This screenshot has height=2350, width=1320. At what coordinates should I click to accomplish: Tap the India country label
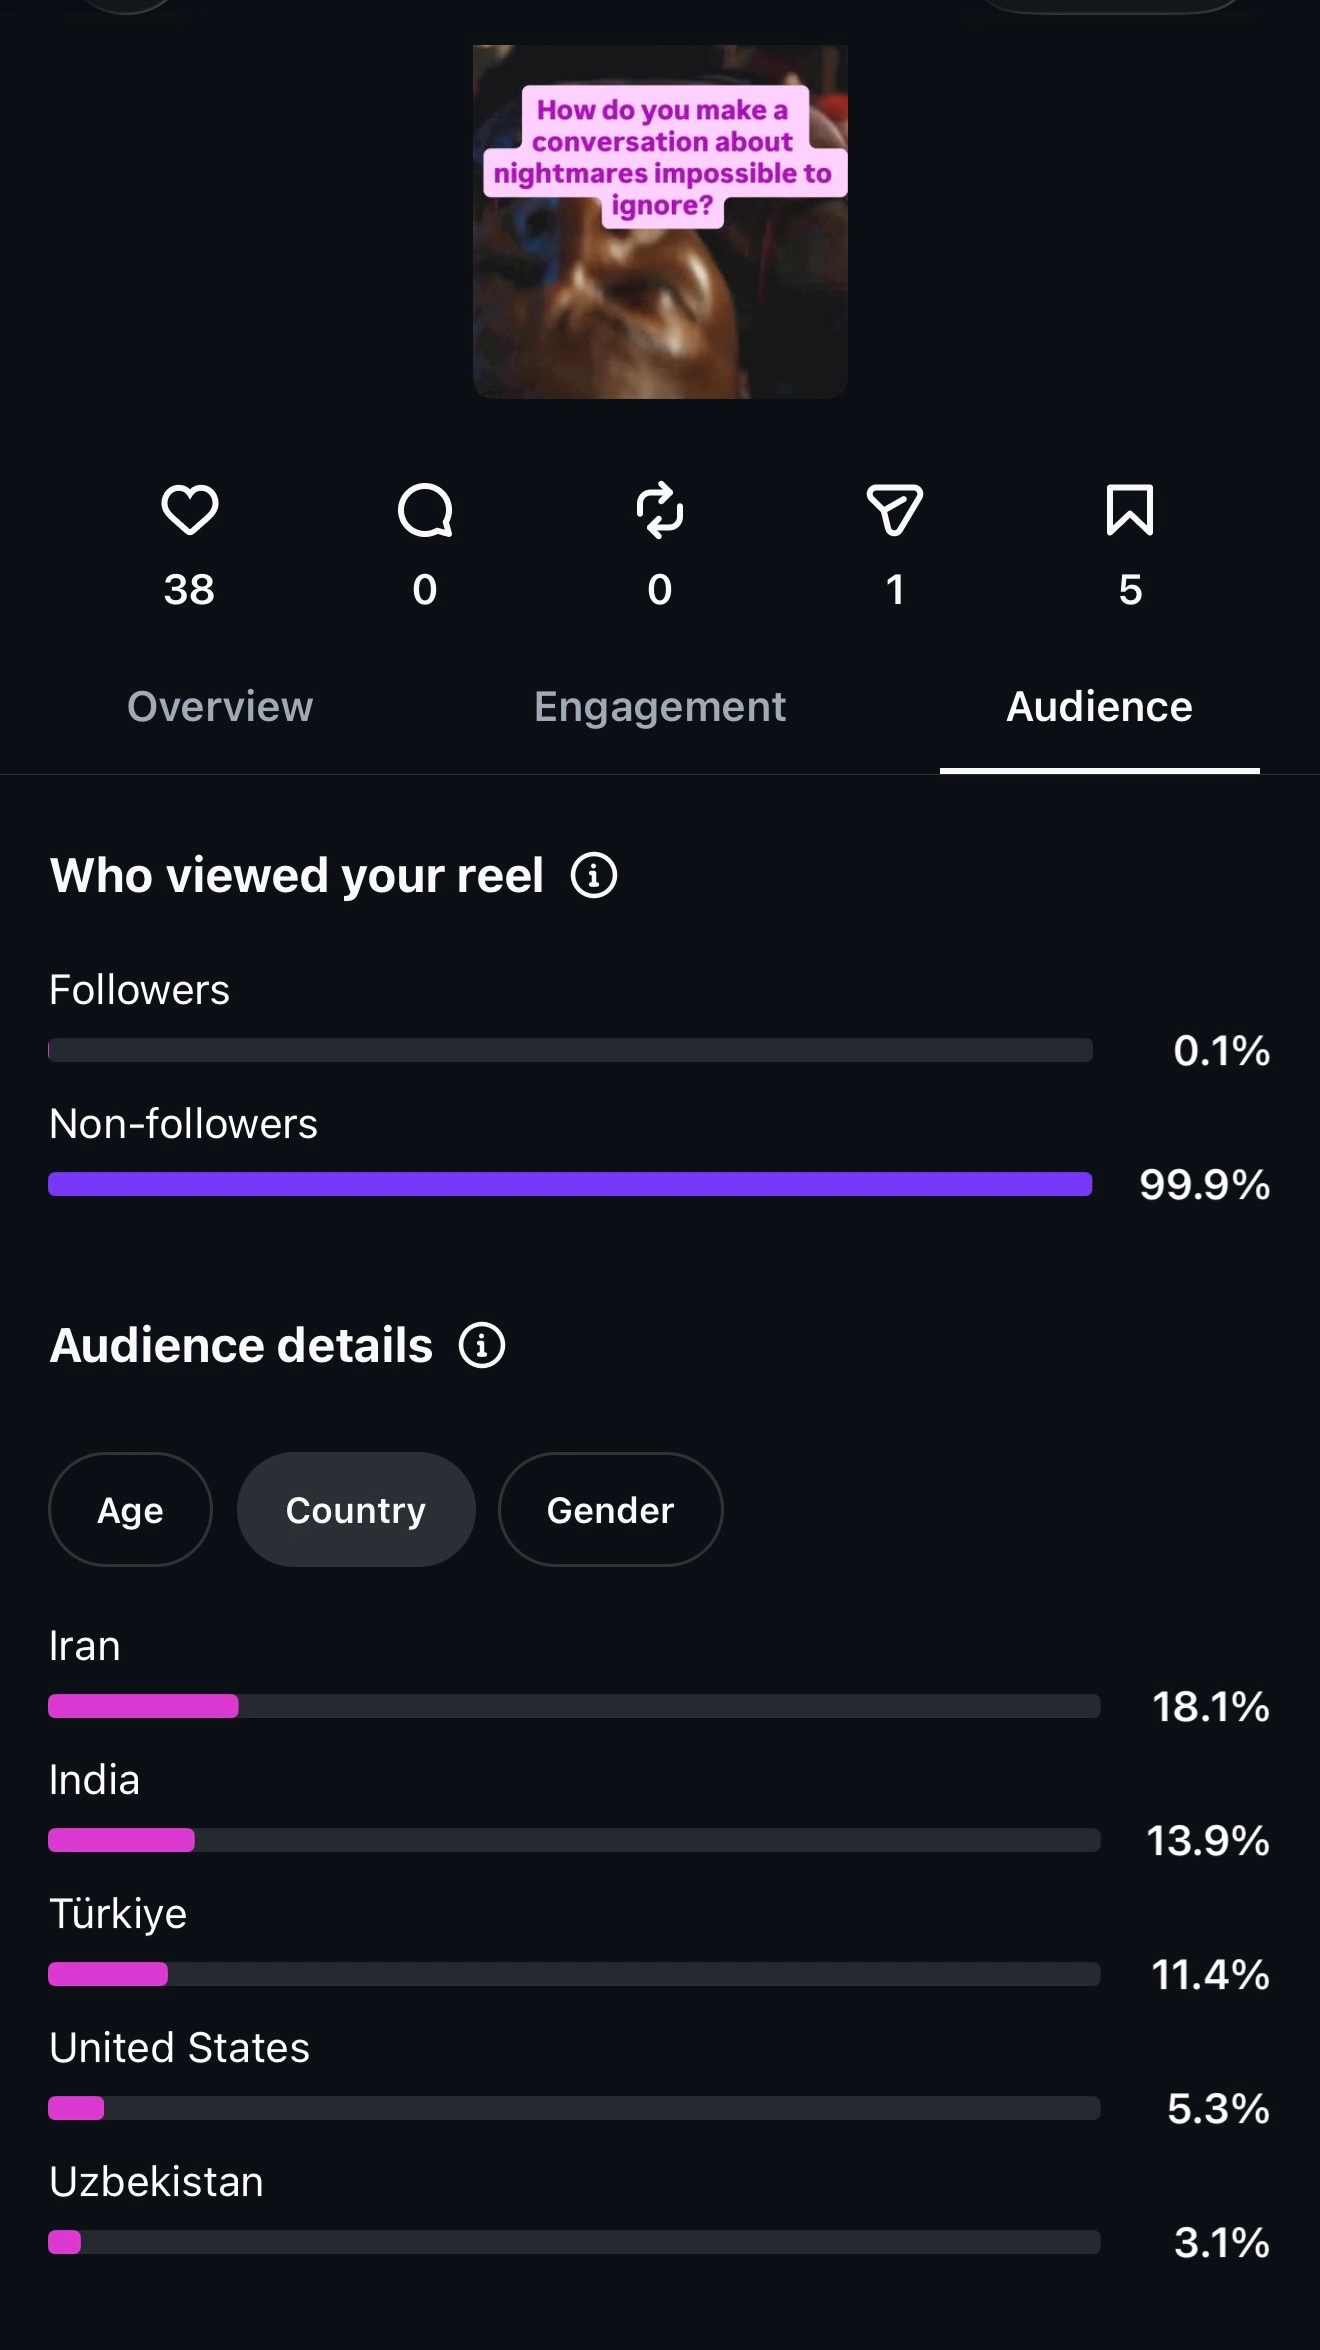pos(95,1781)
